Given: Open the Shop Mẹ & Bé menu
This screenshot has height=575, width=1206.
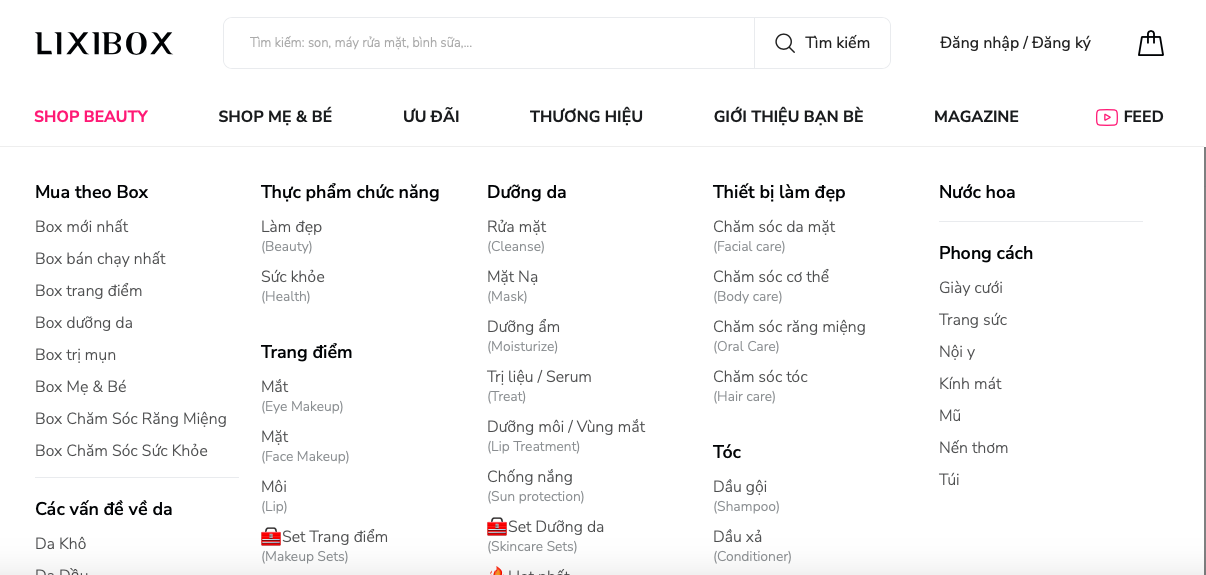Looking at the screenshot, I should pyautogui.click(x=275, y=117).
